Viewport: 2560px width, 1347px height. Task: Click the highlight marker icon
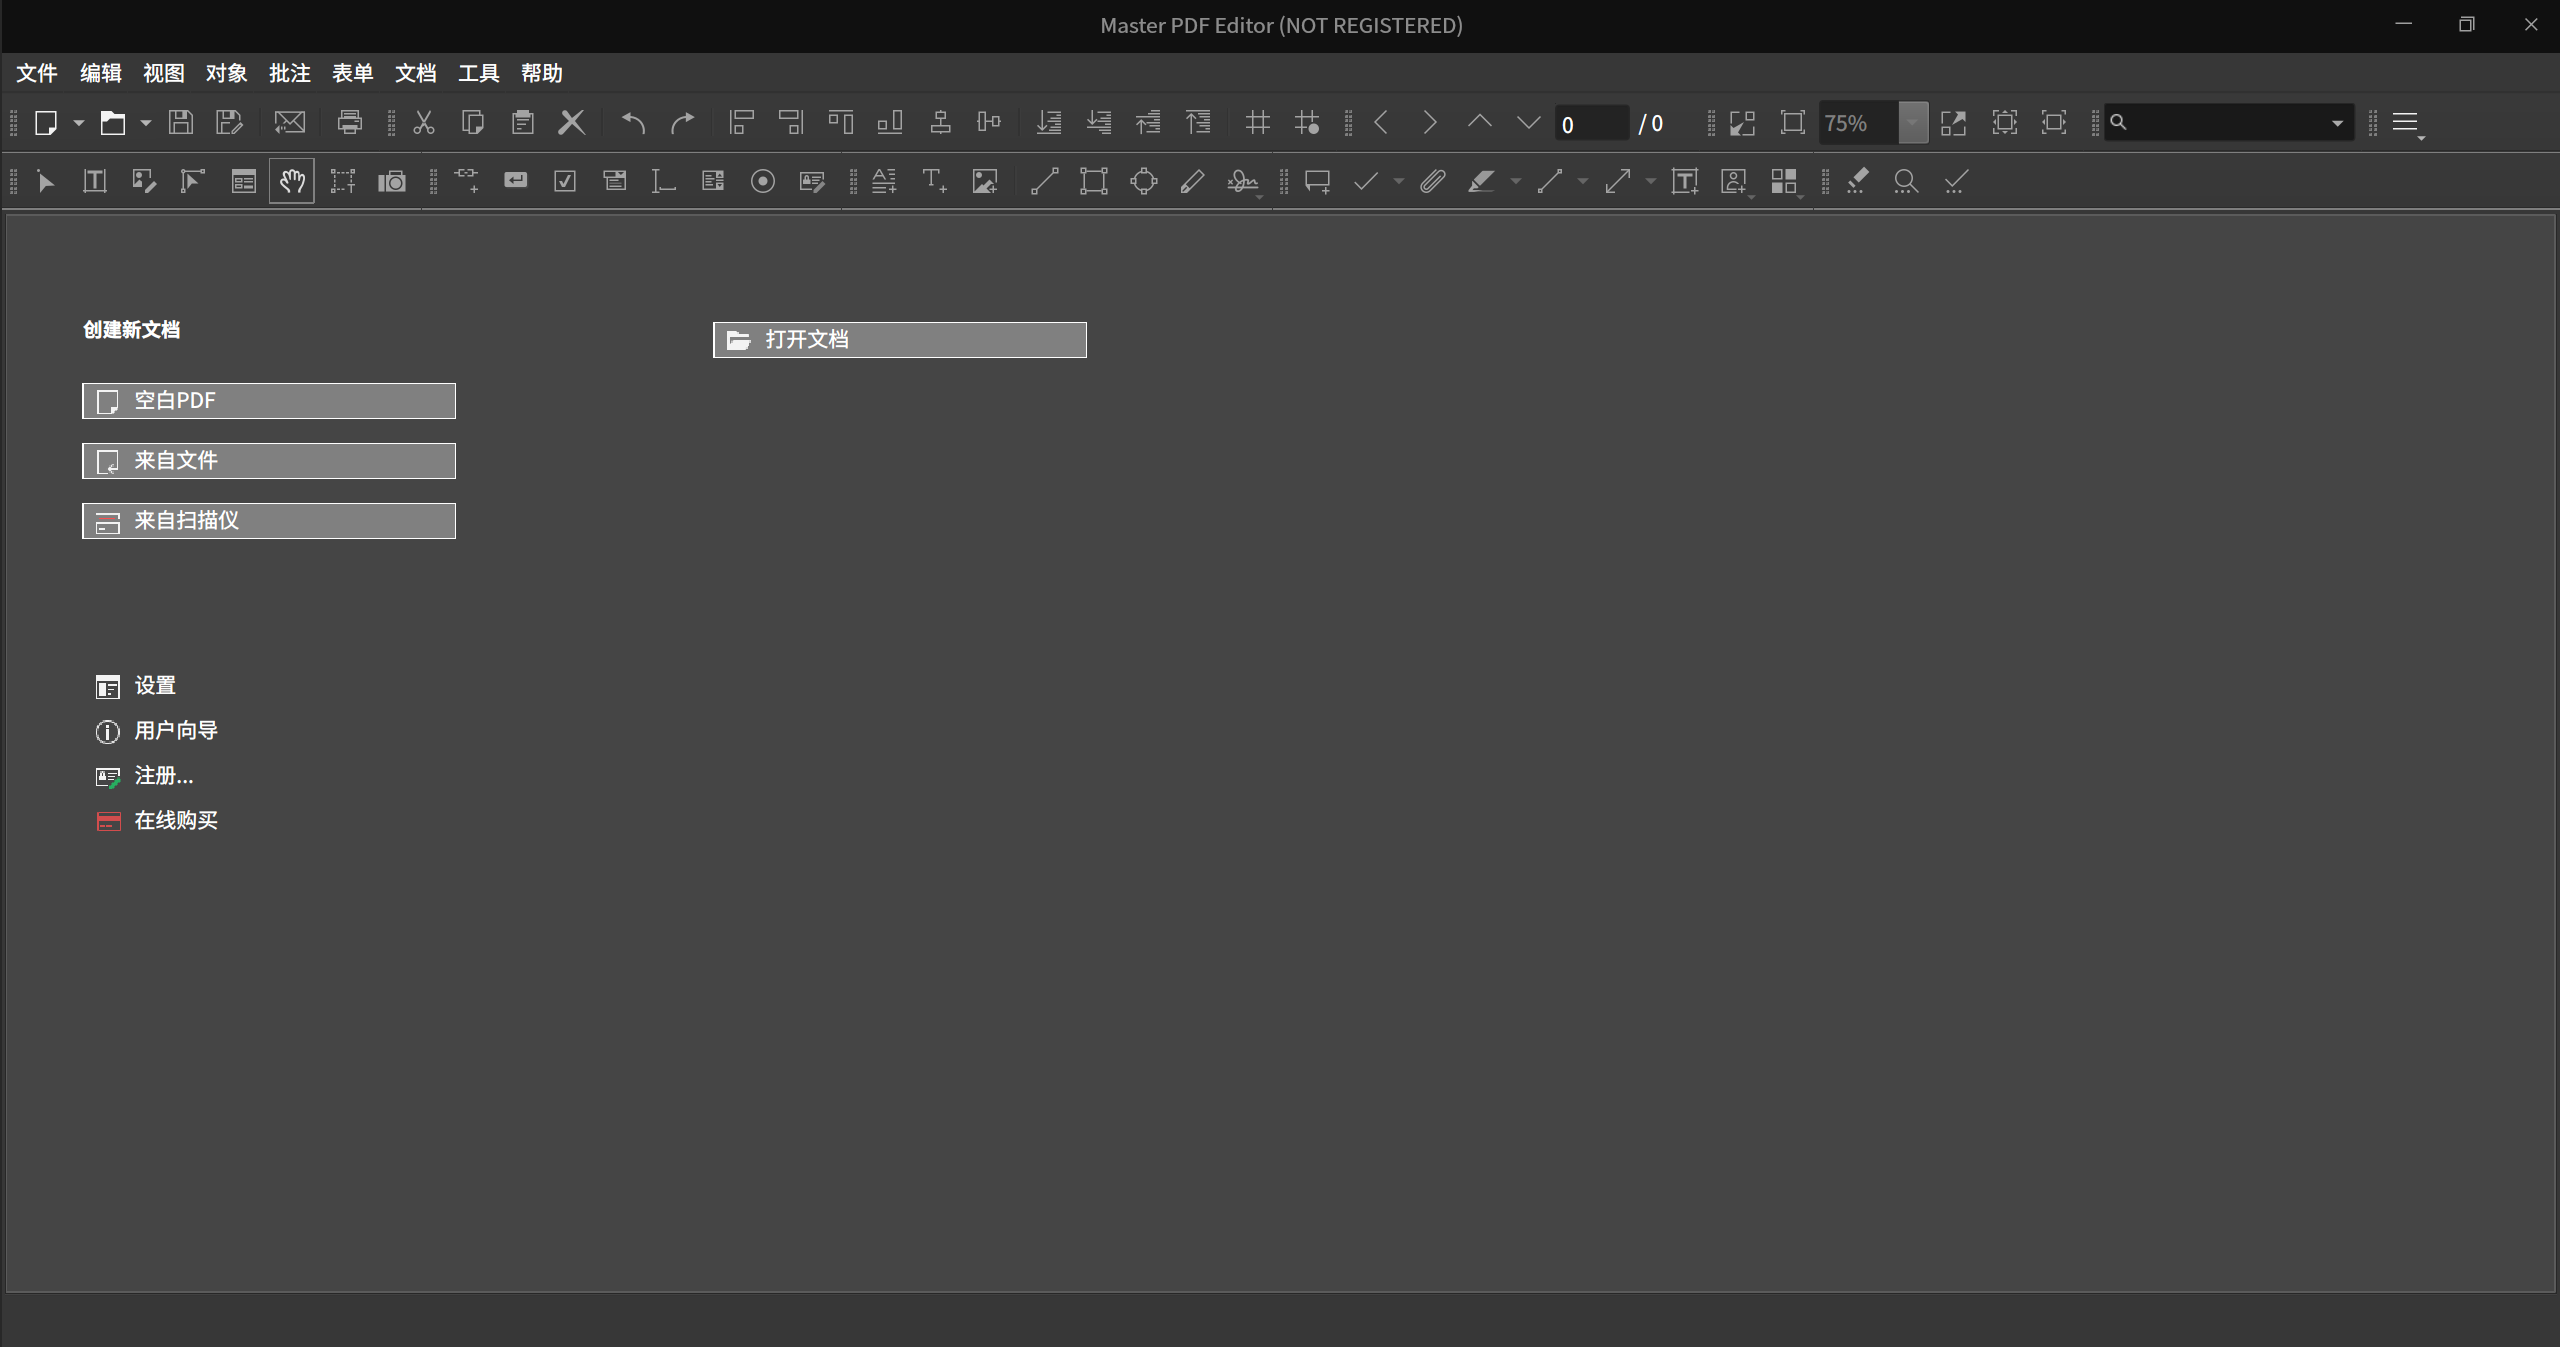tap(1481, 182)
